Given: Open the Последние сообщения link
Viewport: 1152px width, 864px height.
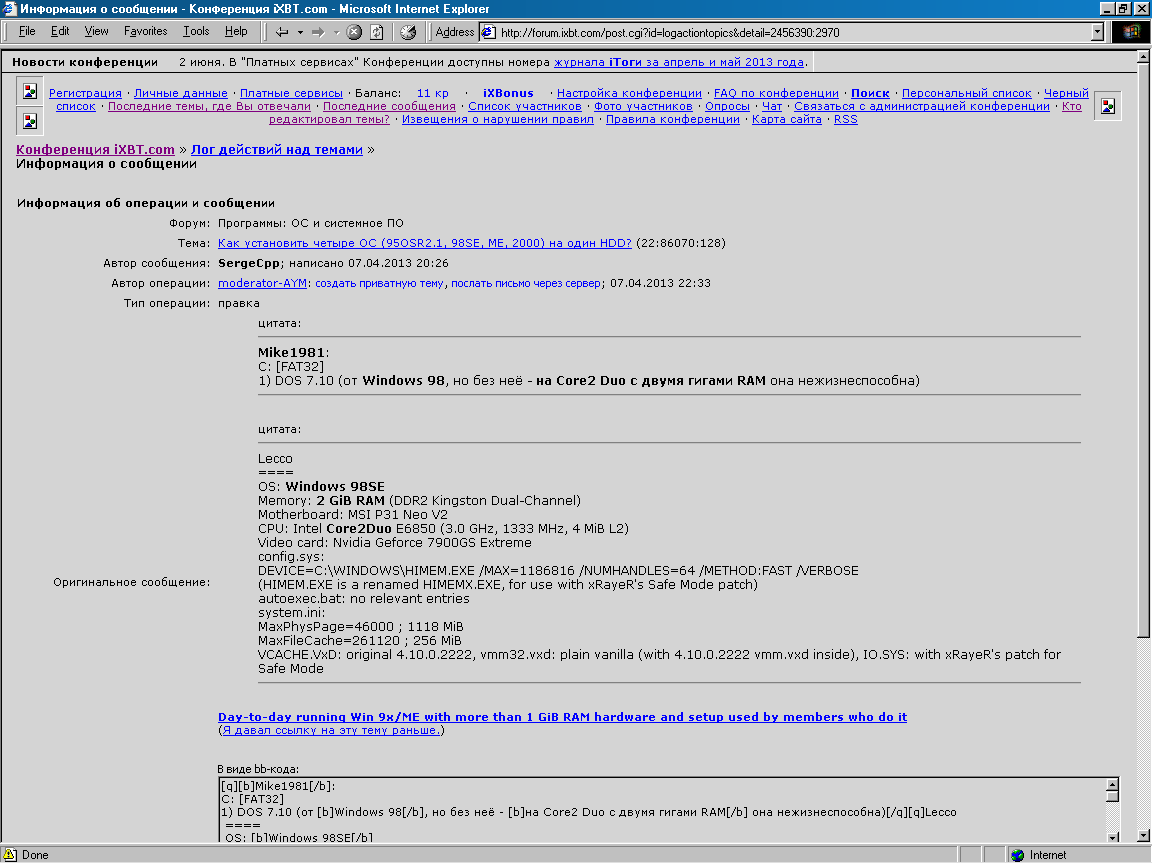Looking at the screenshot, I should [389, 107].
